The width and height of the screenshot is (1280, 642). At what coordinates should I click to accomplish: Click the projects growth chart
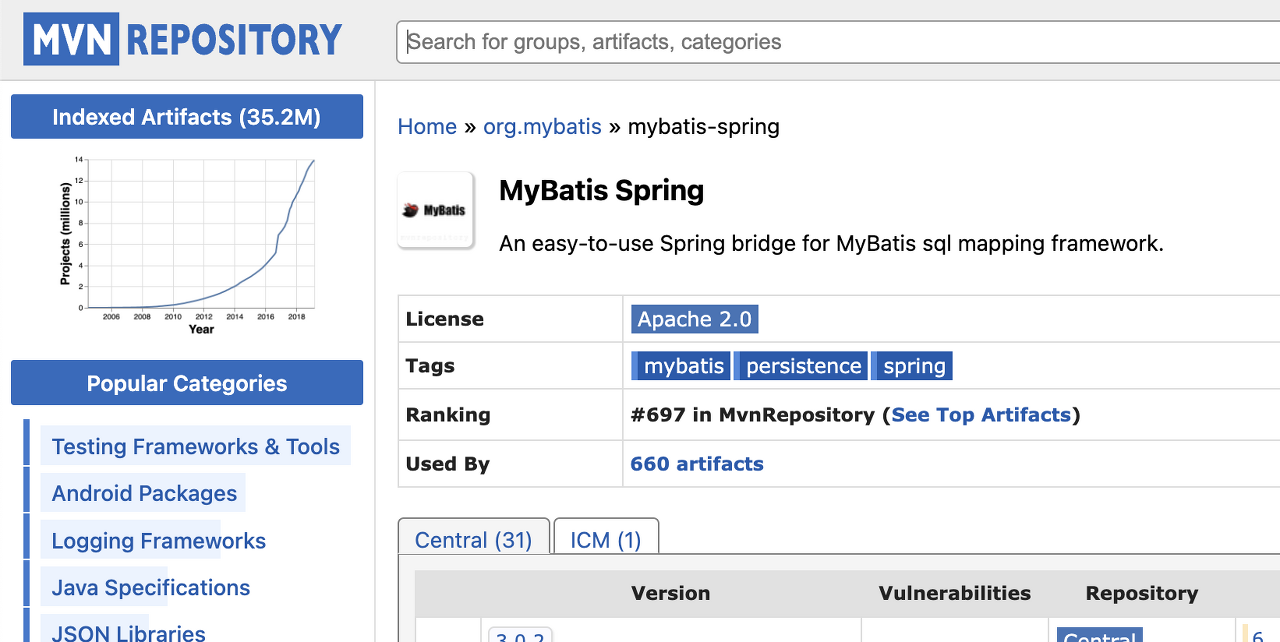(187, 244)
